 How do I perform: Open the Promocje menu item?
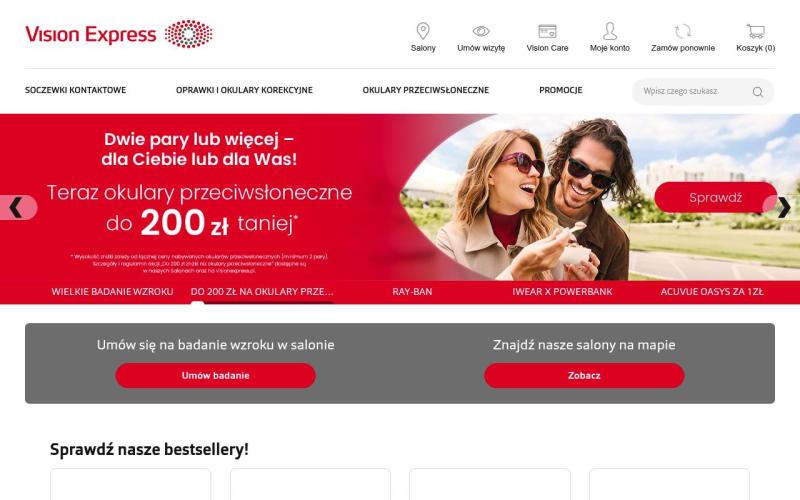point(561,90)
